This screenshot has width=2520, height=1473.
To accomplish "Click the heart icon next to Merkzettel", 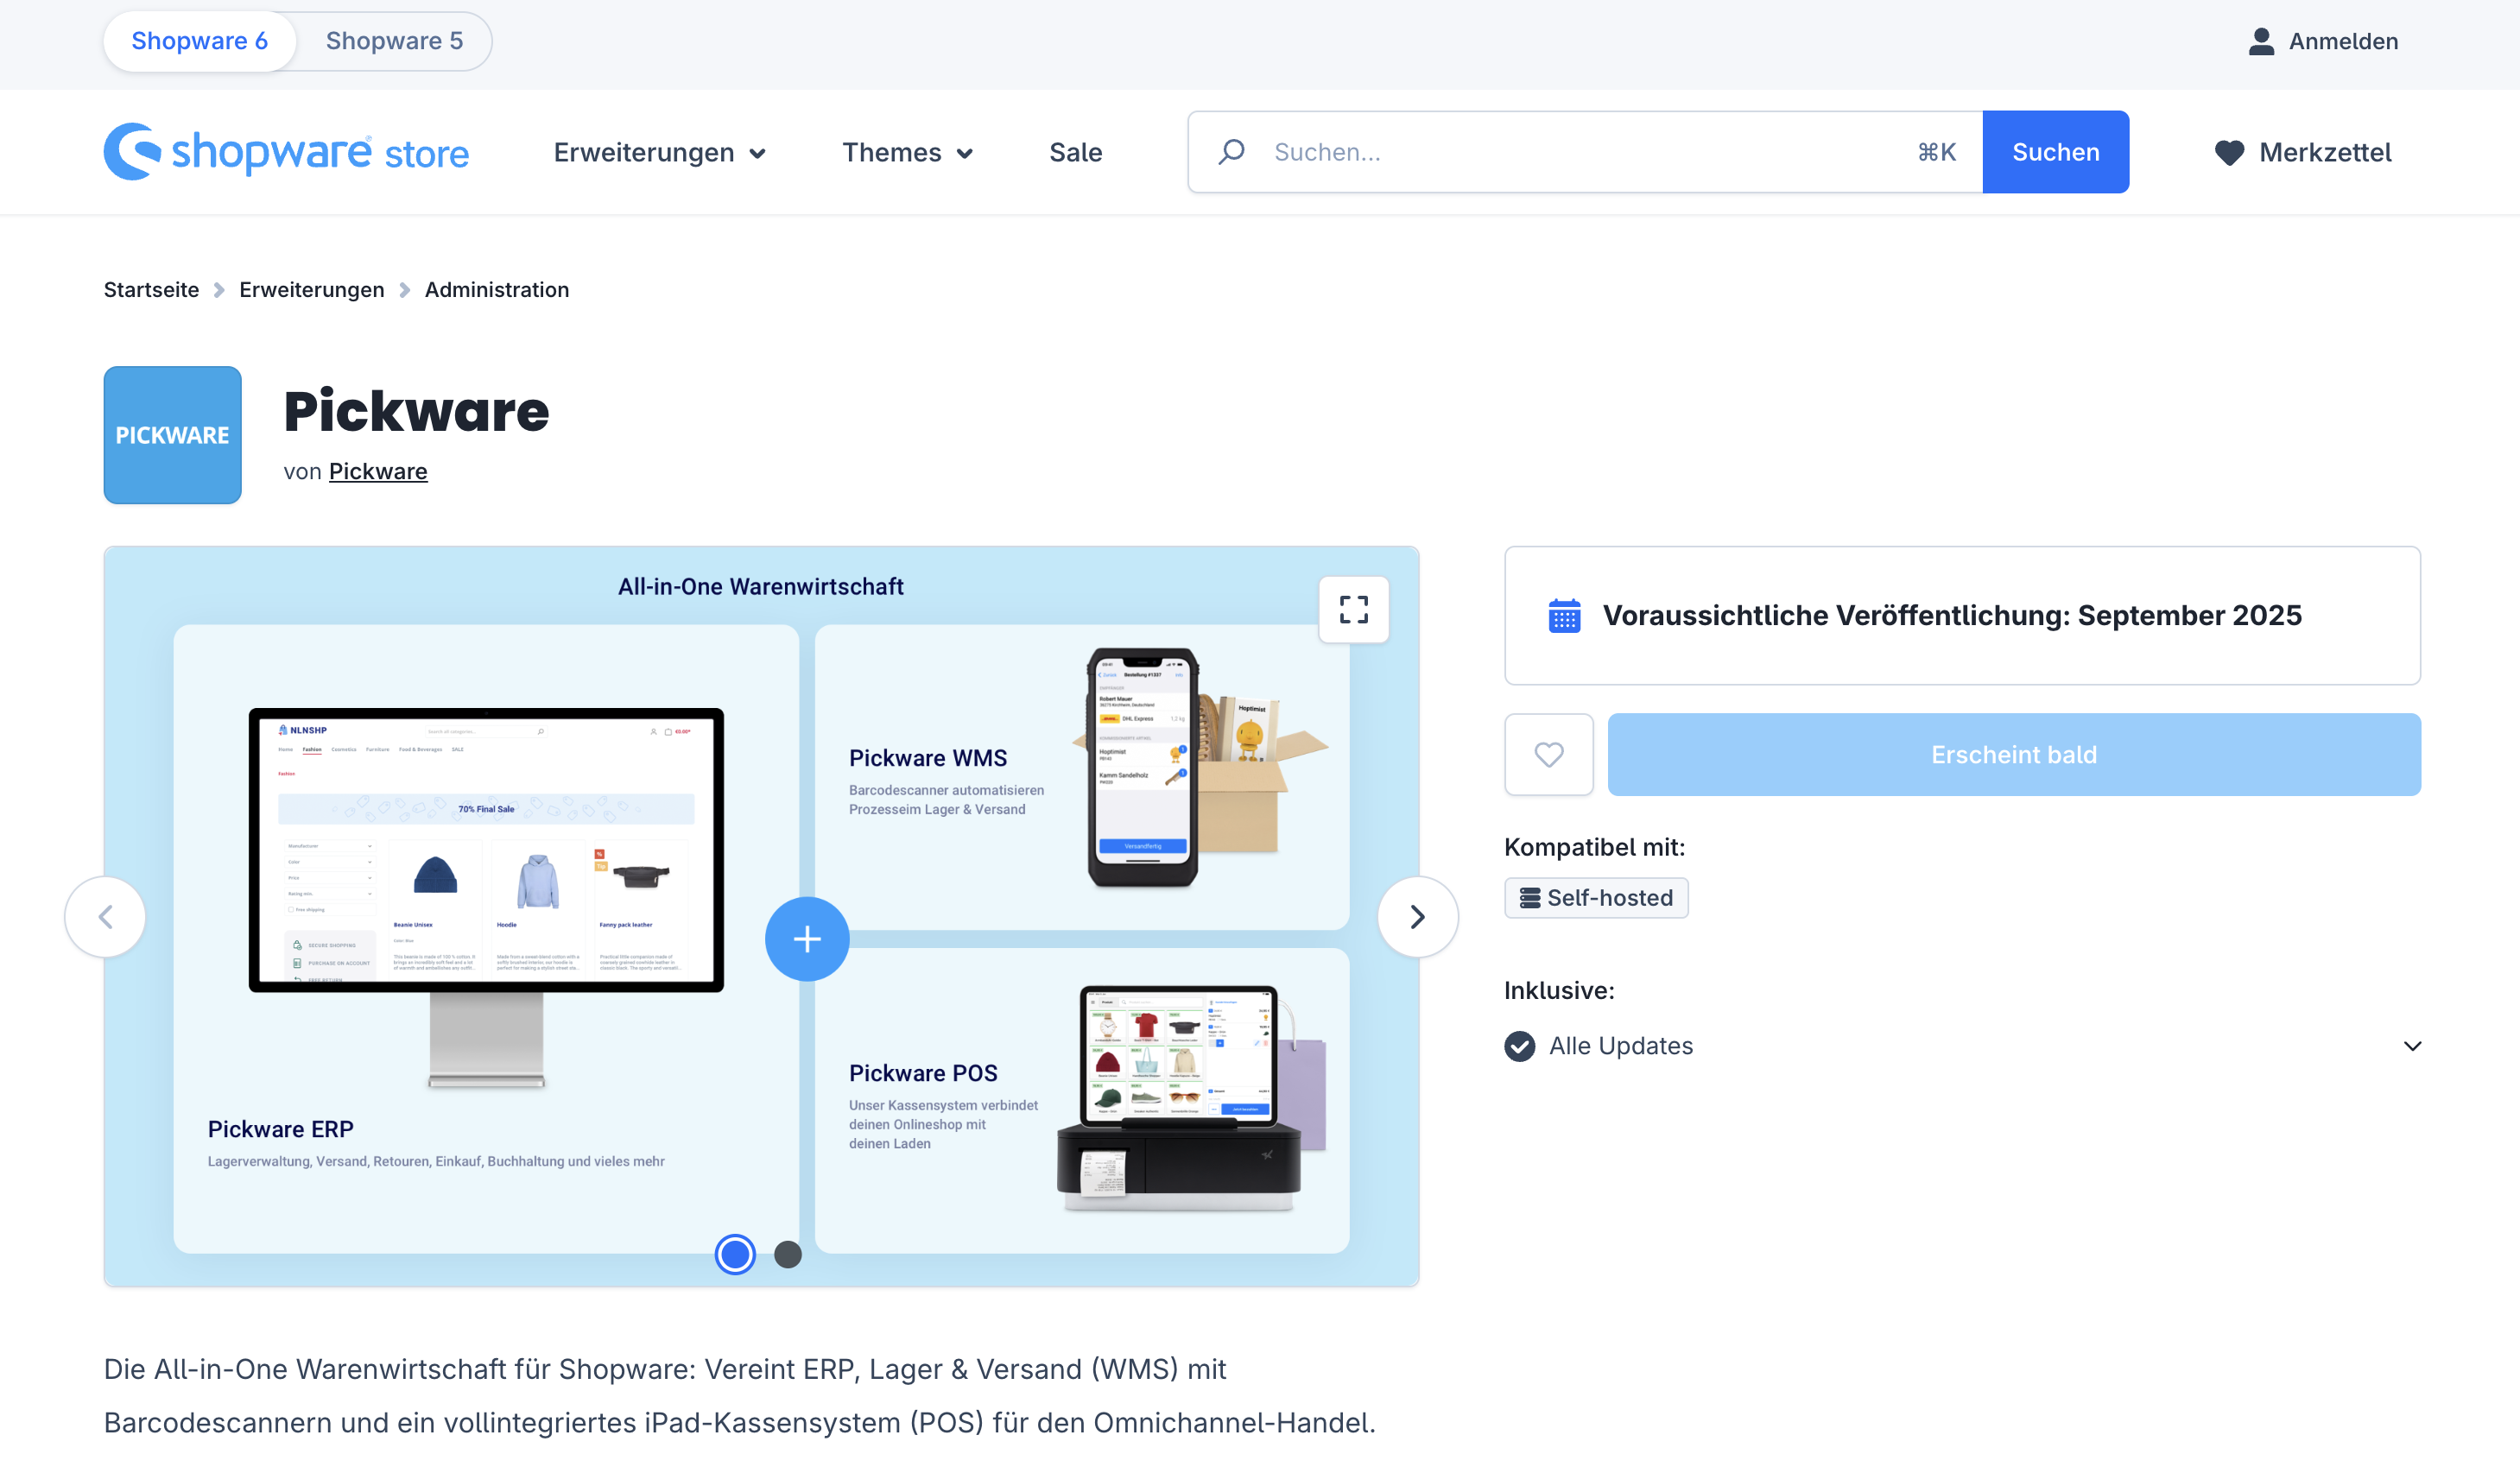I will tap(2229, 152).
